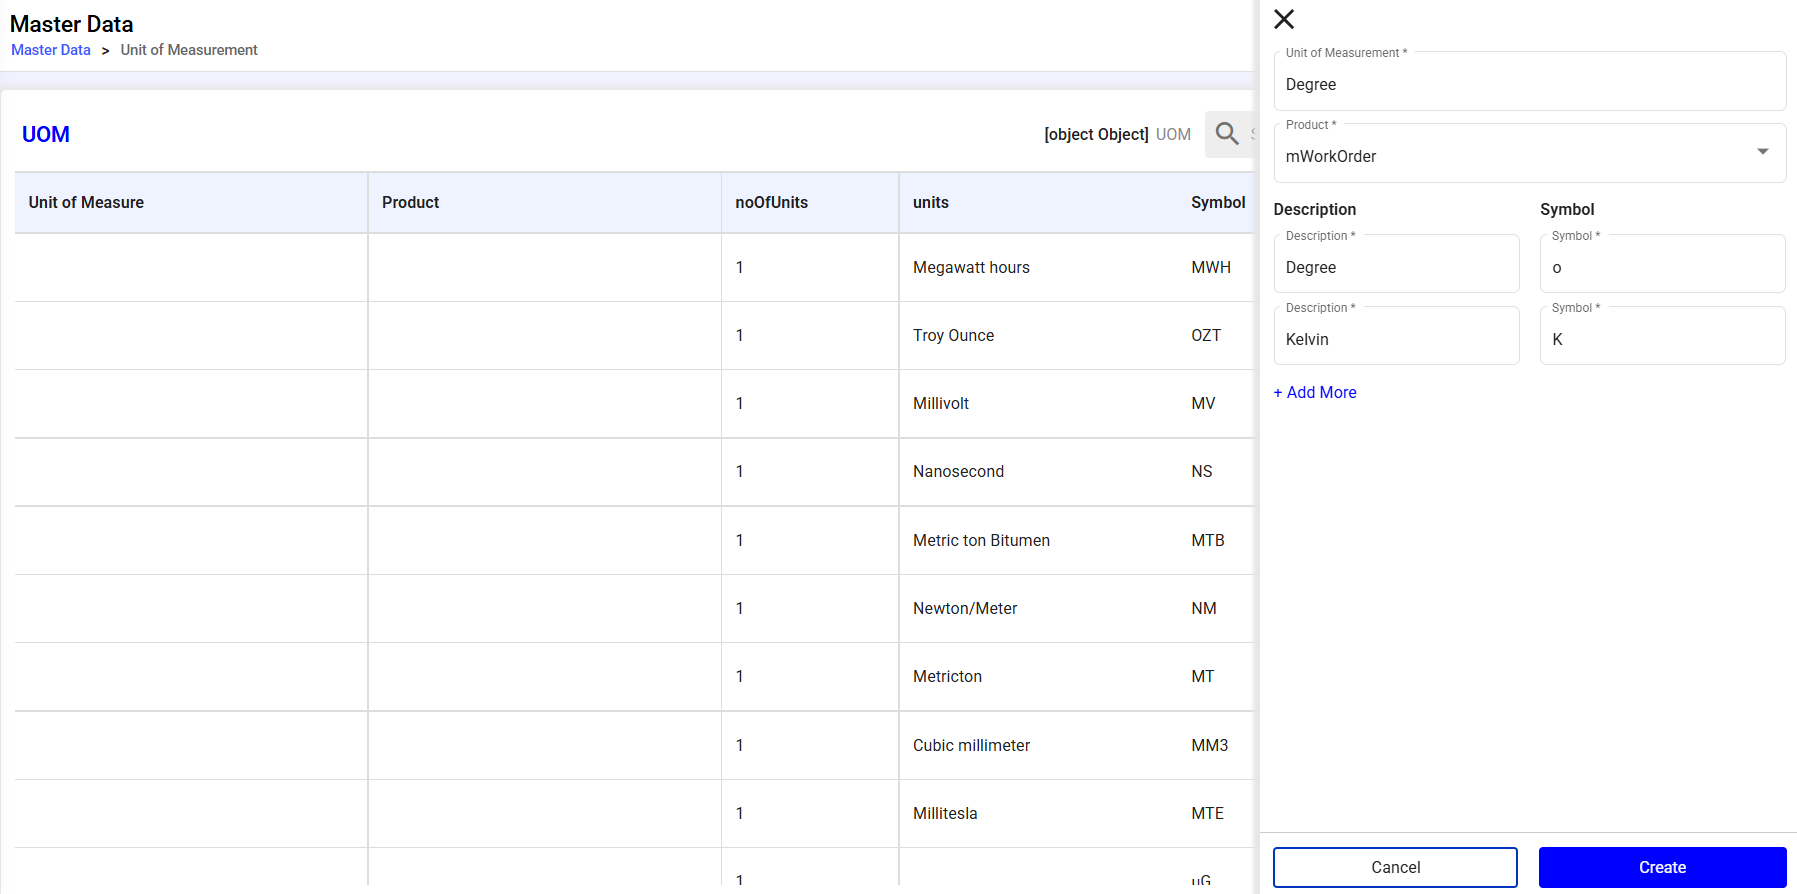Edit the Unit of Measurement field
1797x894 pixels.
point(1528,85)
